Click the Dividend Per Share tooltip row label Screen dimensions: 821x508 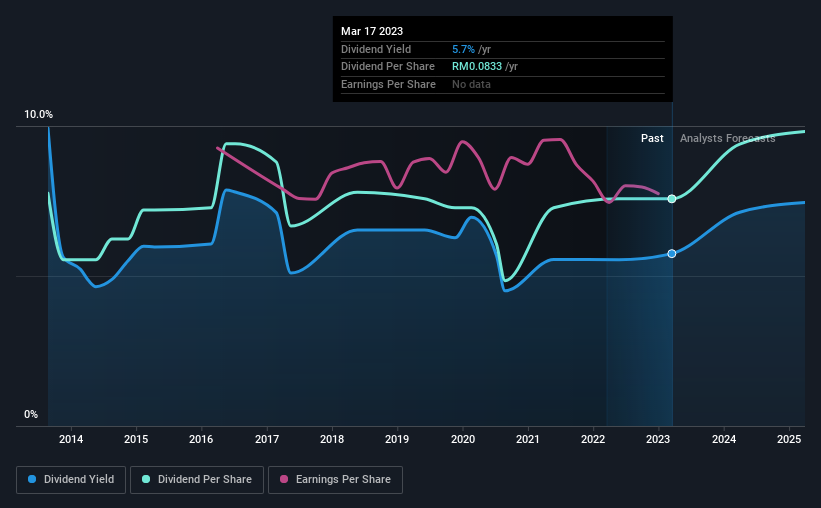388,67
